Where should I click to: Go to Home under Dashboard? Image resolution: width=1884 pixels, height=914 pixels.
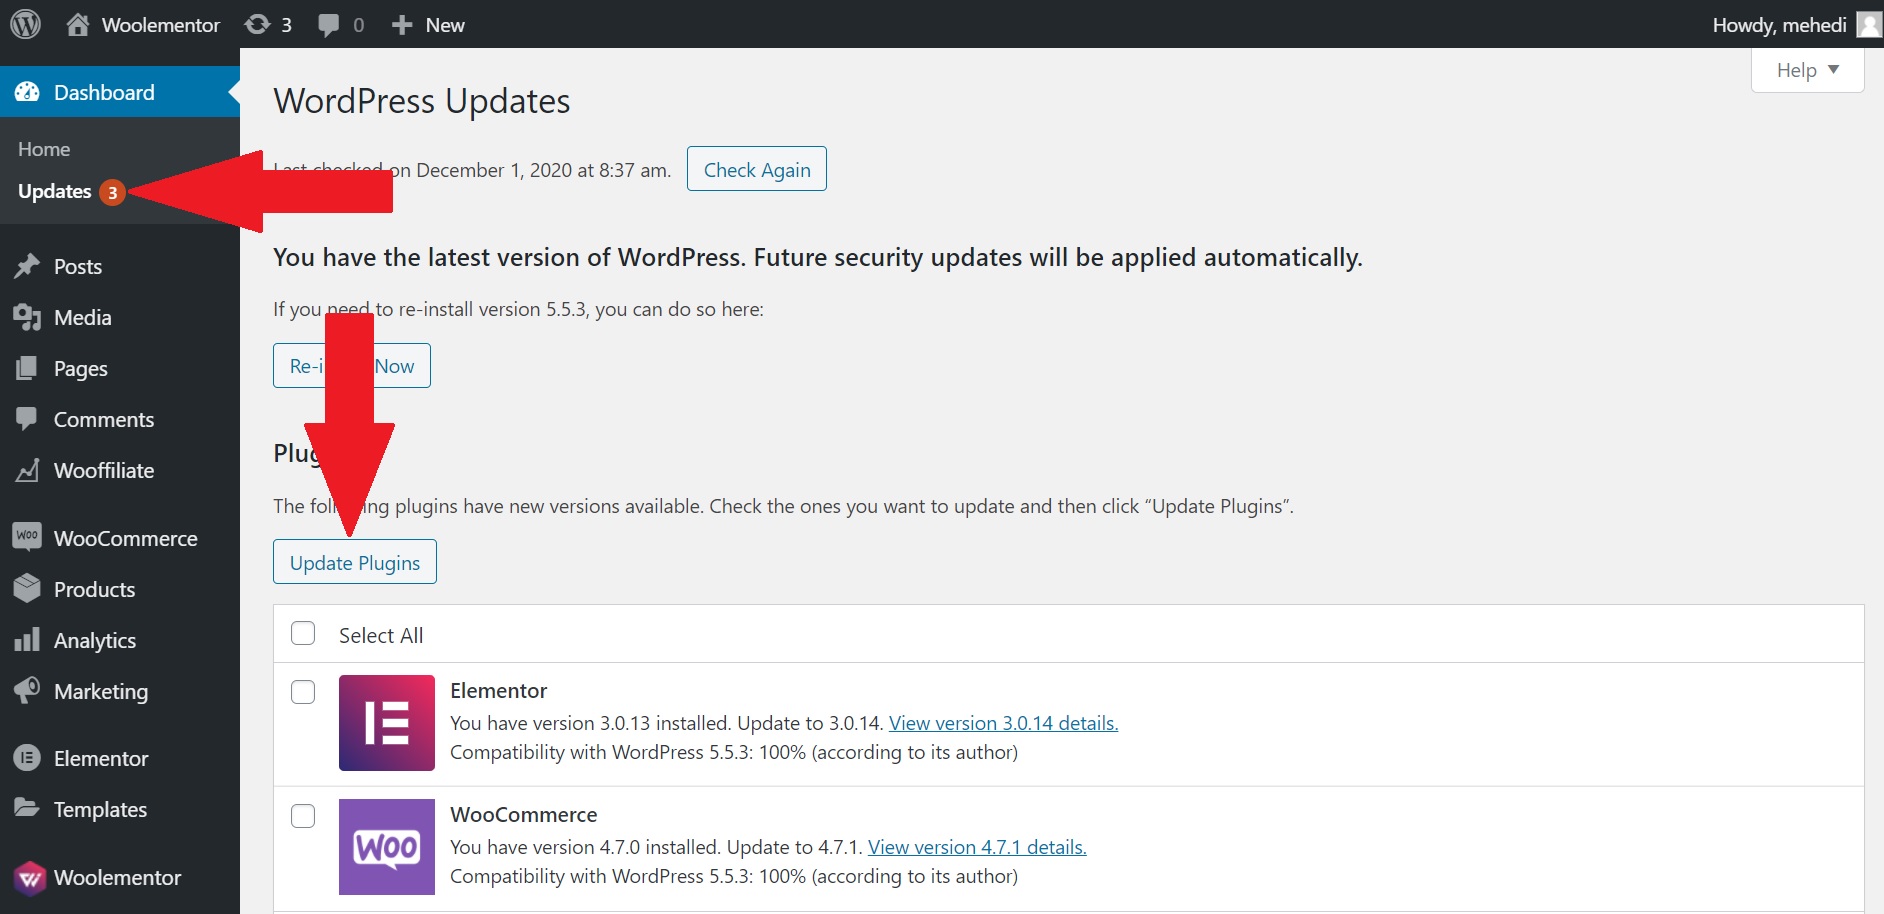click(x=44, y=149)
